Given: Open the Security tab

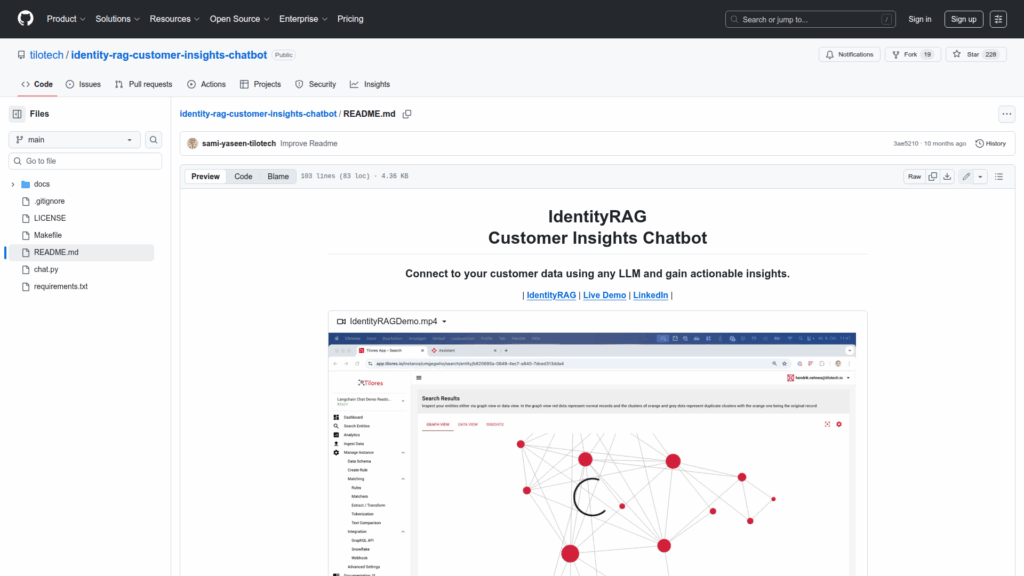Looking at the screenshot, I should [x=315, y=84].
